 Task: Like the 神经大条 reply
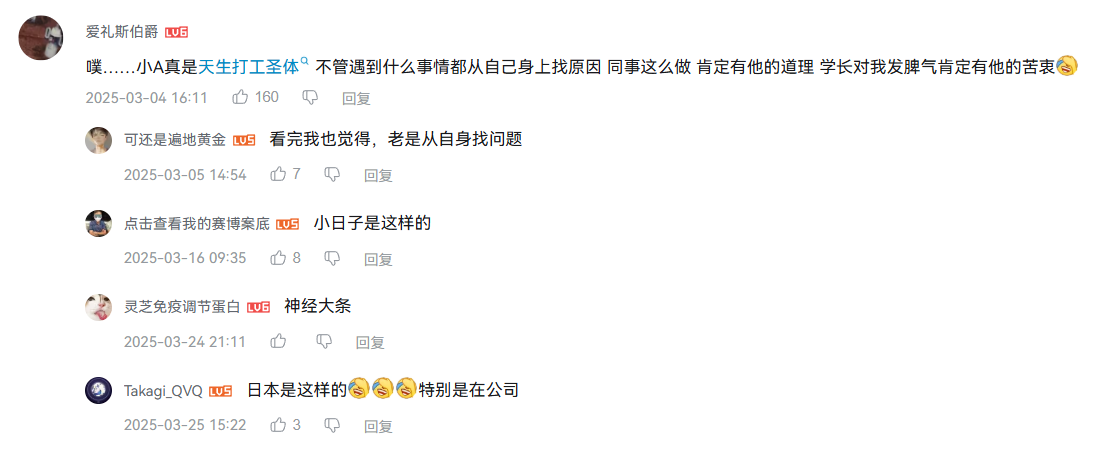(279, 341)
